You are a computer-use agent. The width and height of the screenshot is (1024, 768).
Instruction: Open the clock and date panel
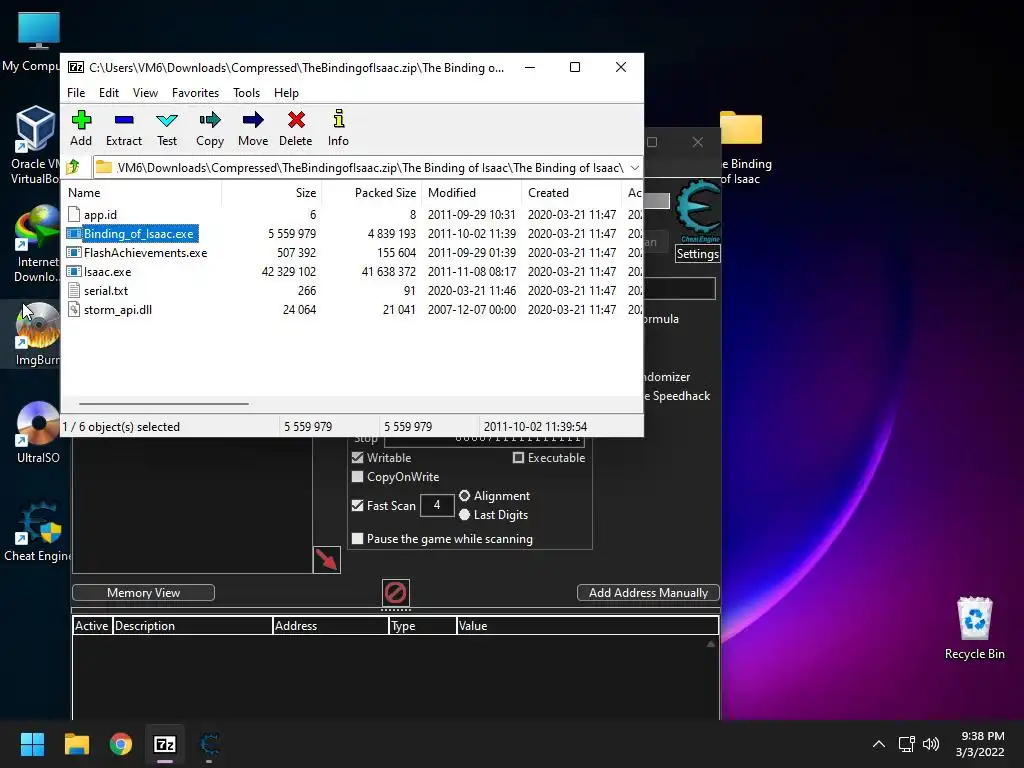pyautogui.click(x=980, y=744)
